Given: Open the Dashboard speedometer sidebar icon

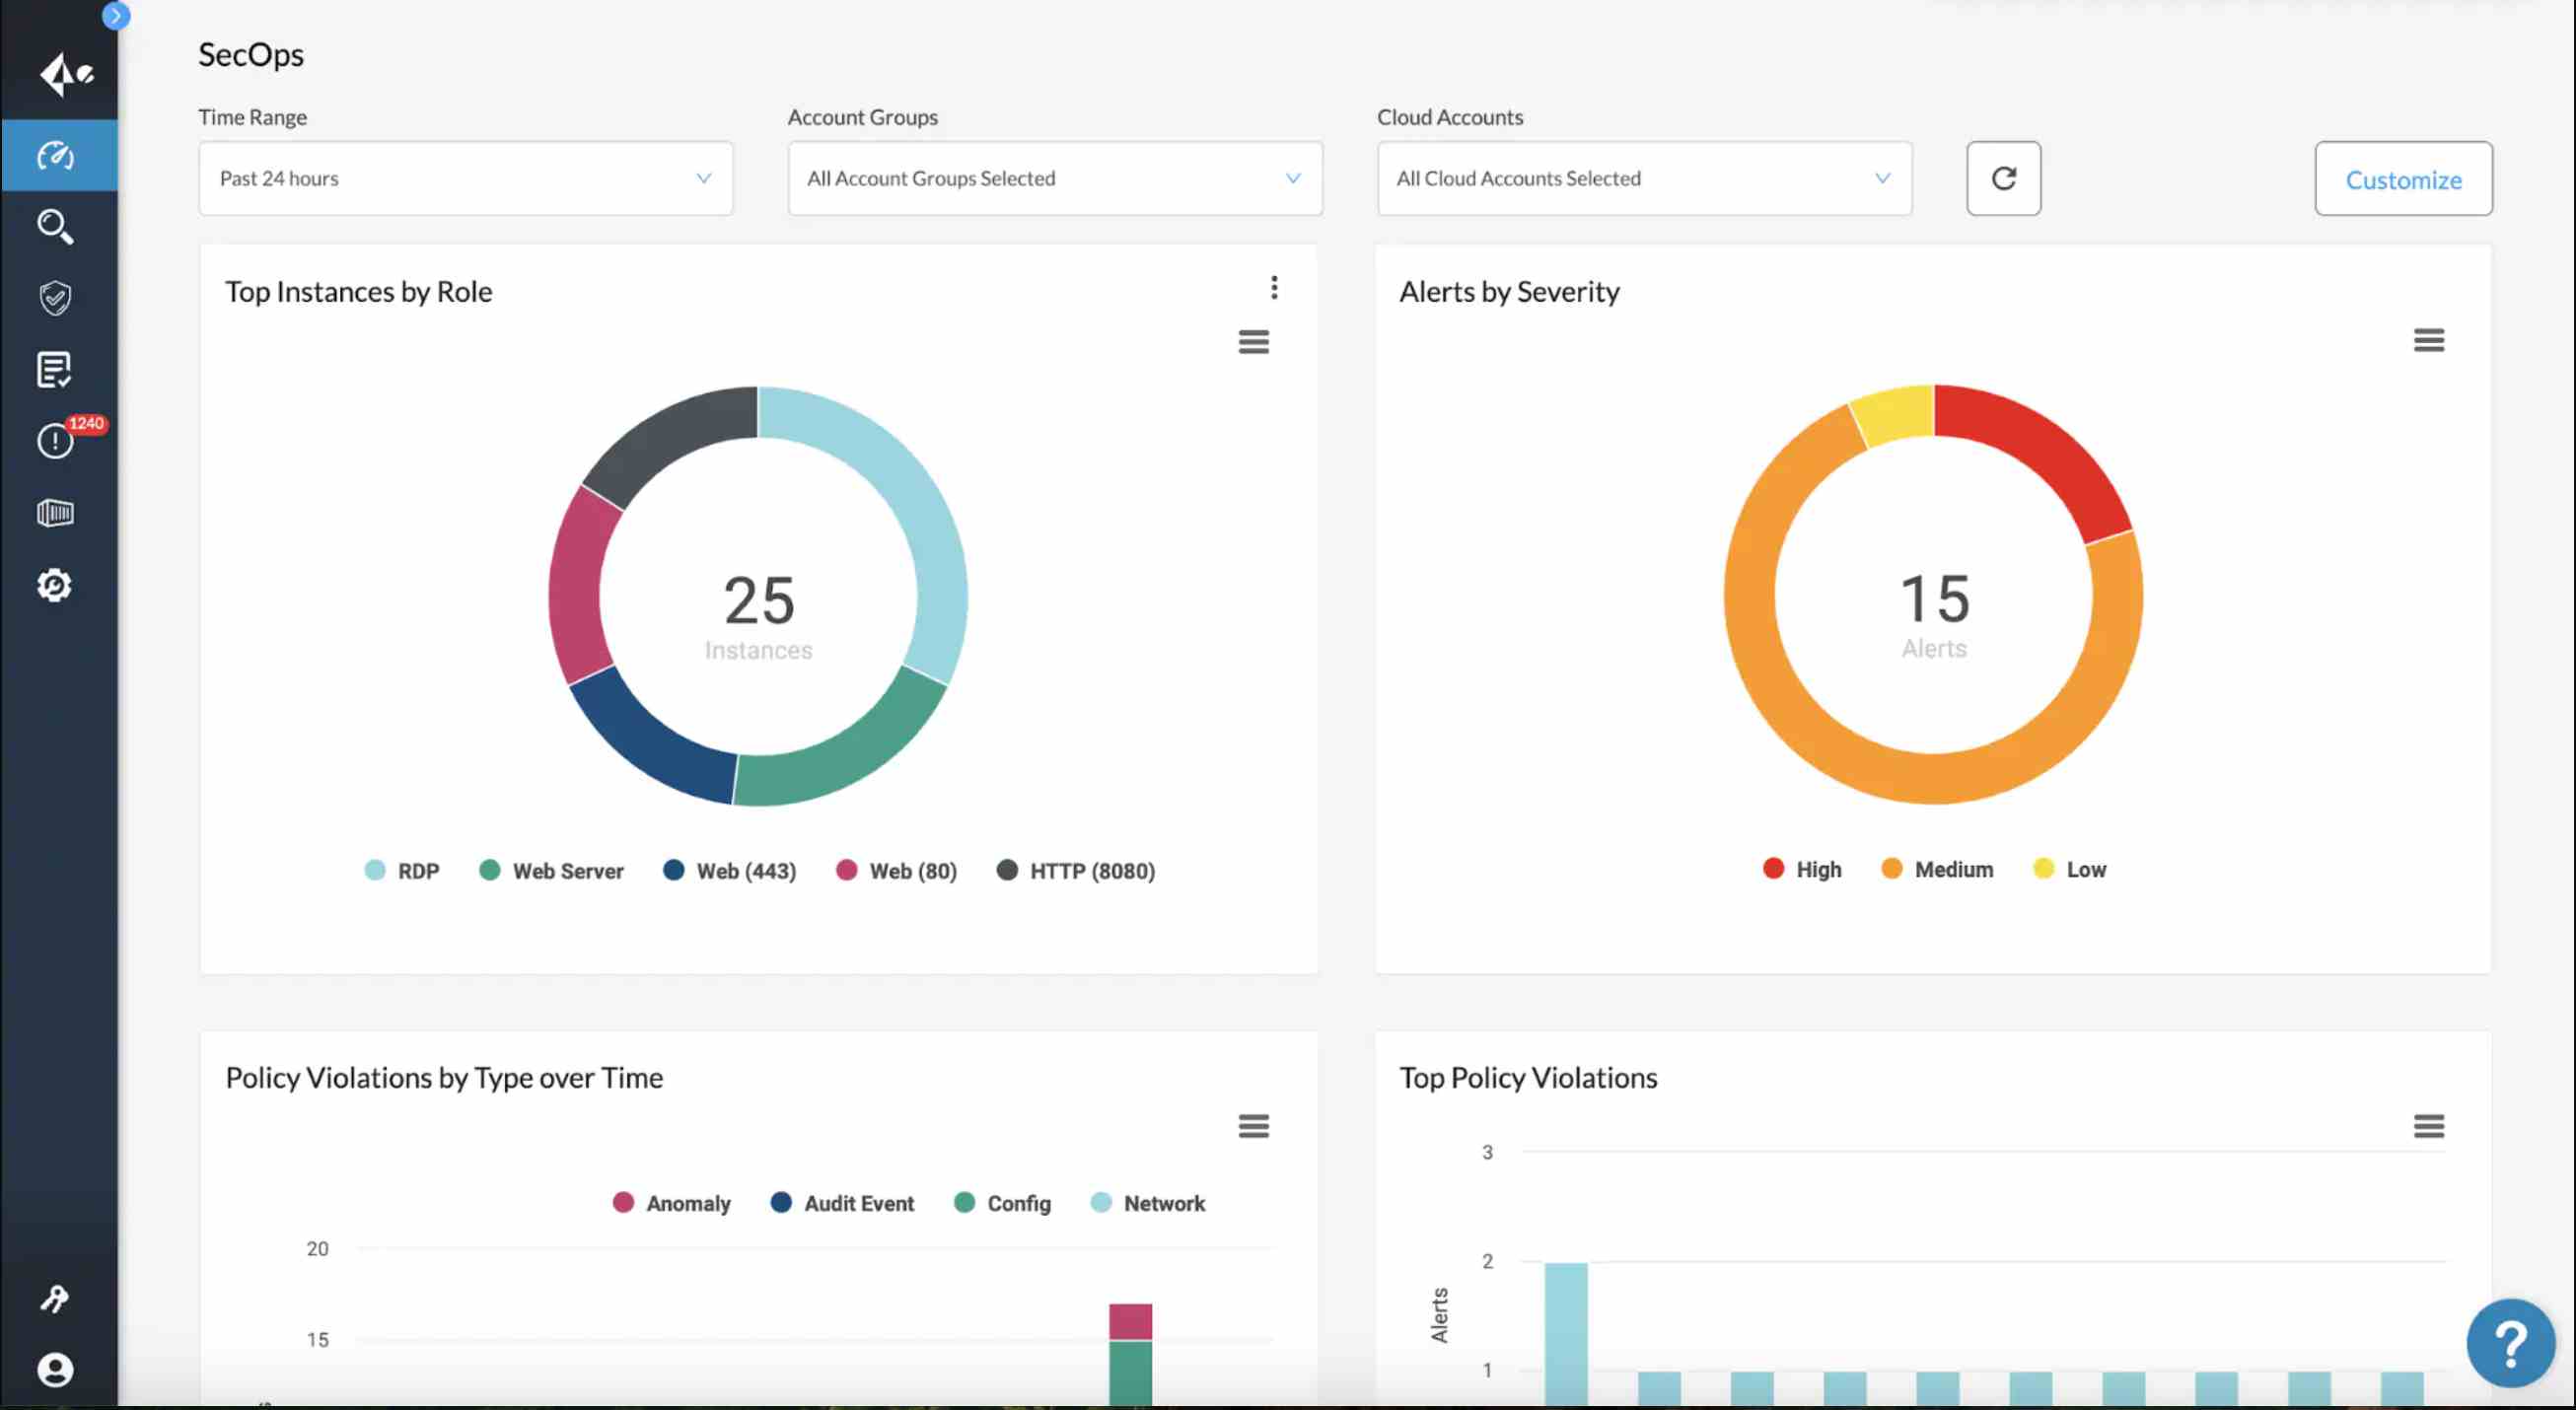Looking at the screenshot, I should pos(55,156).
